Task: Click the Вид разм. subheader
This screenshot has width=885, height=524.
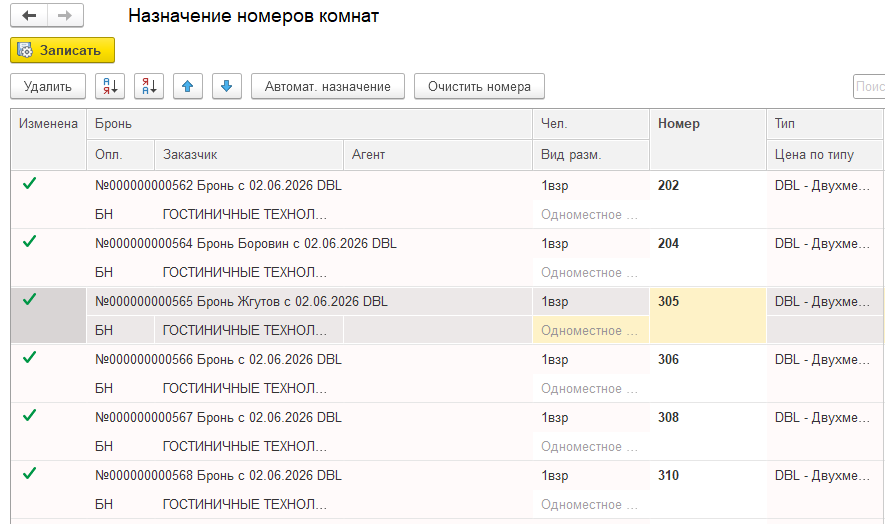Action: pyautogui.click(x=591, y=155)
